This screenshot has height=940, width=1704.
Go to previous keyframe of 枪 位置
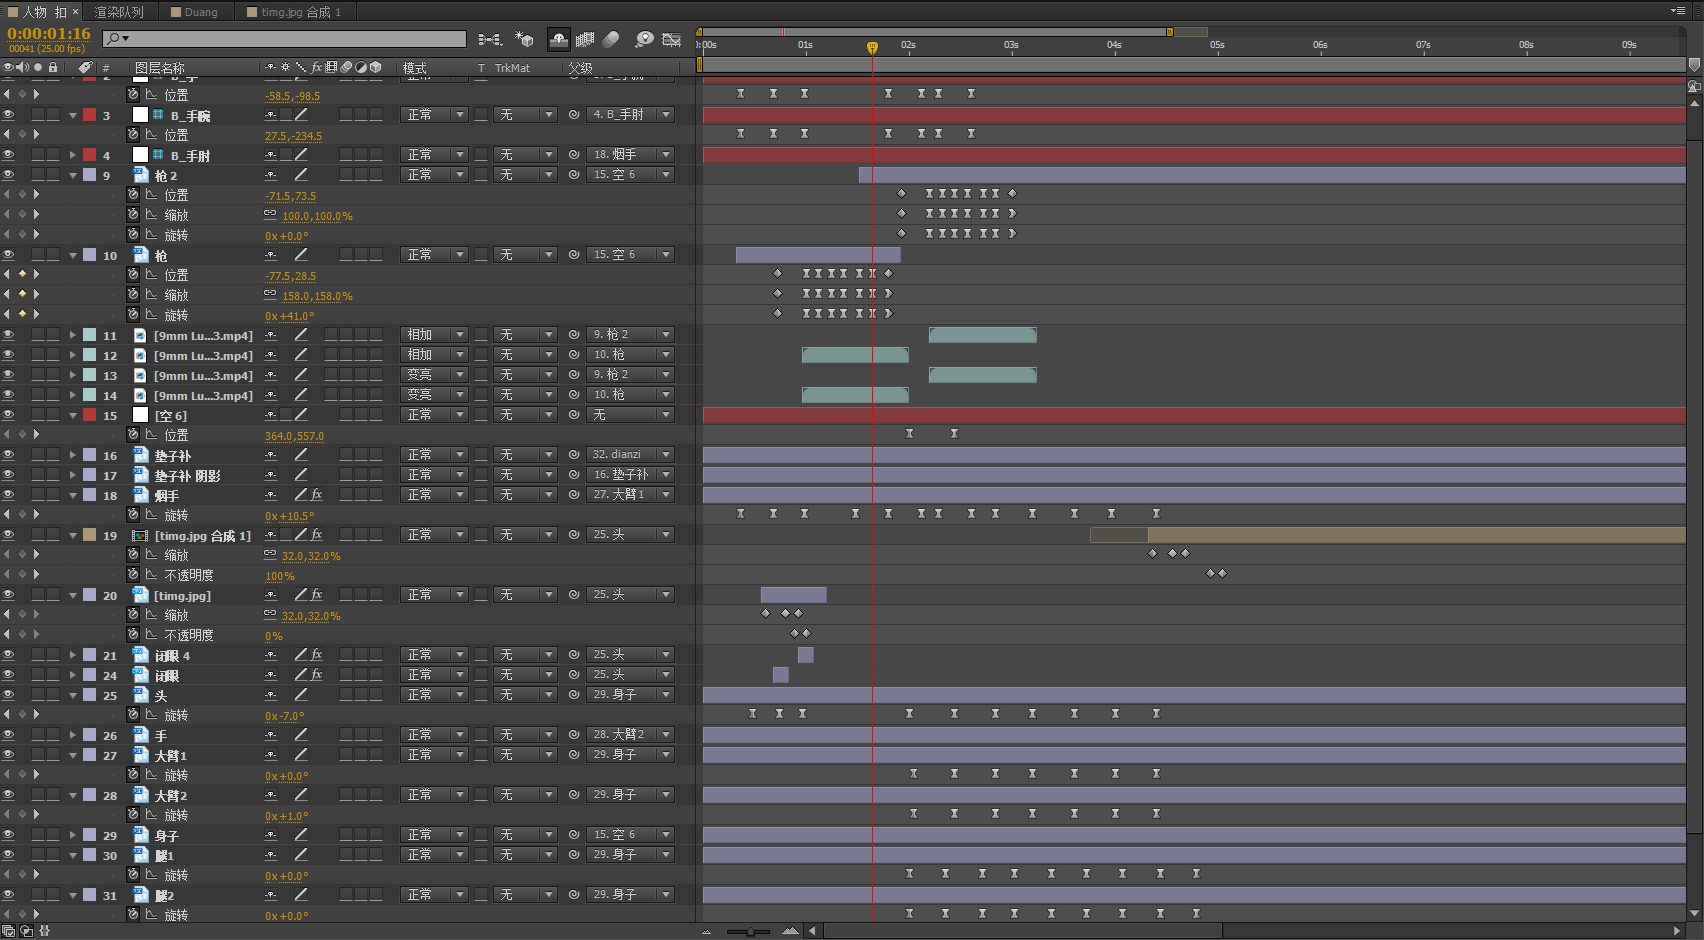(8, 274)
